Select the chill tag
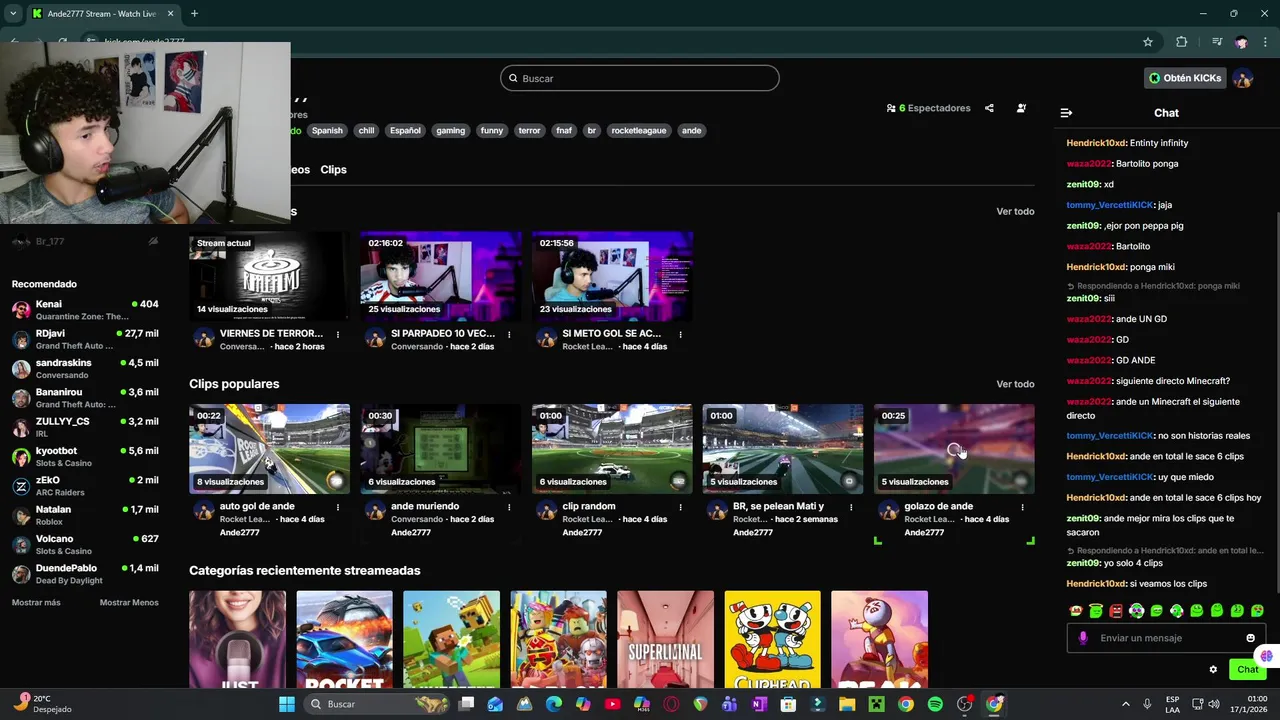Screen dimensions: 1280x720 [x=366, y=131]
